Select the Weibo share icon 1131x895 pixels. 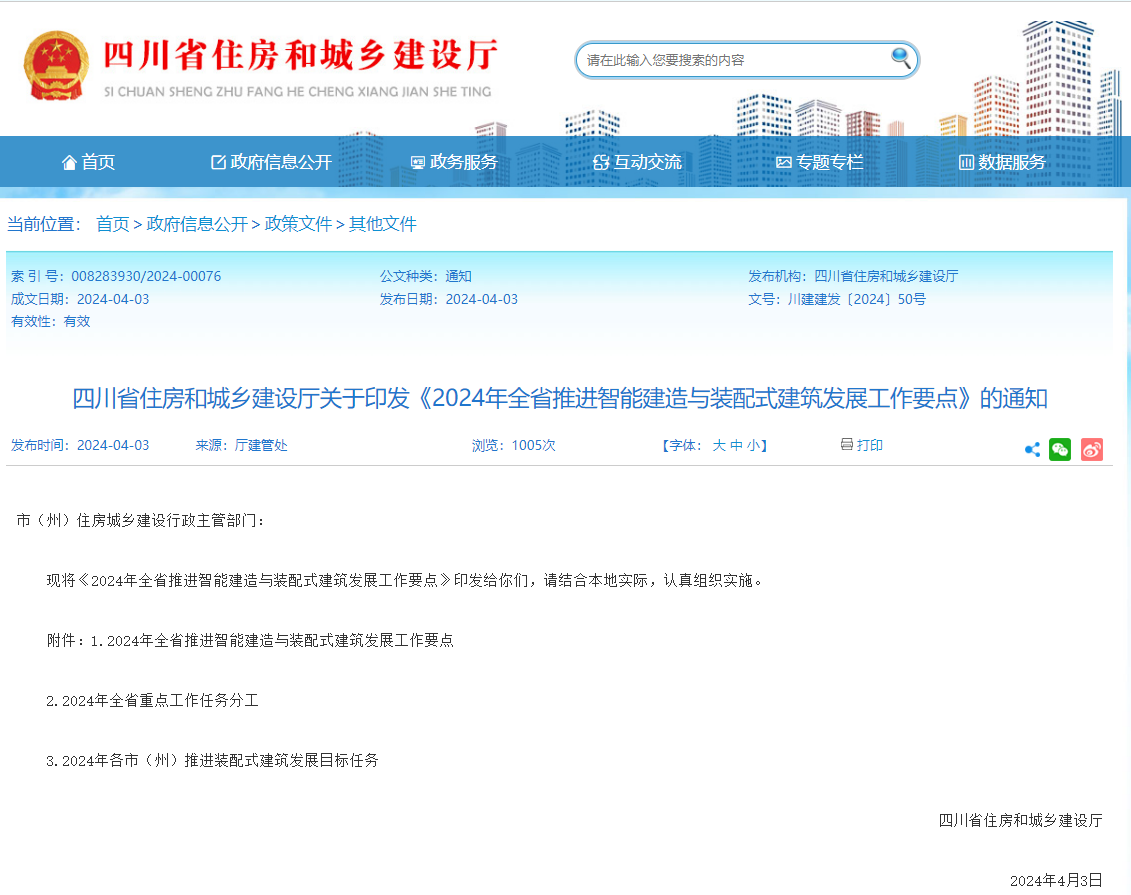pyautogui.click(x=1092, y=449)
